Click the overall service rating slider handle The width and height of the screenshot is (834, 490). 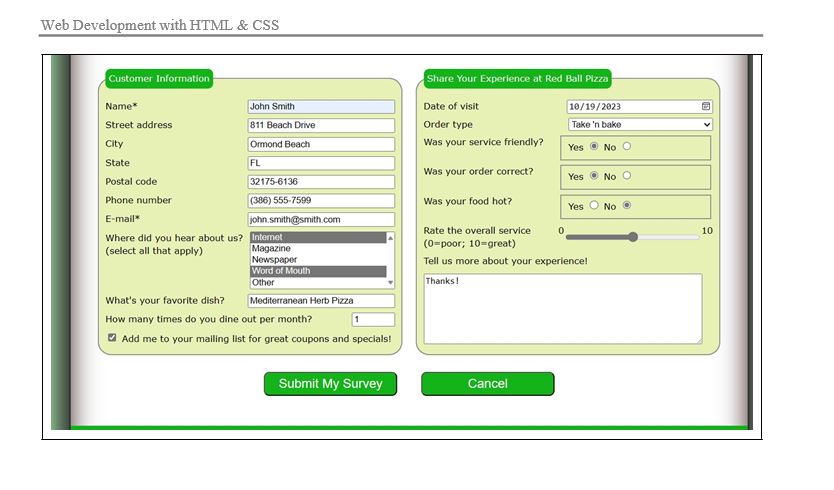tap(632, 237)
